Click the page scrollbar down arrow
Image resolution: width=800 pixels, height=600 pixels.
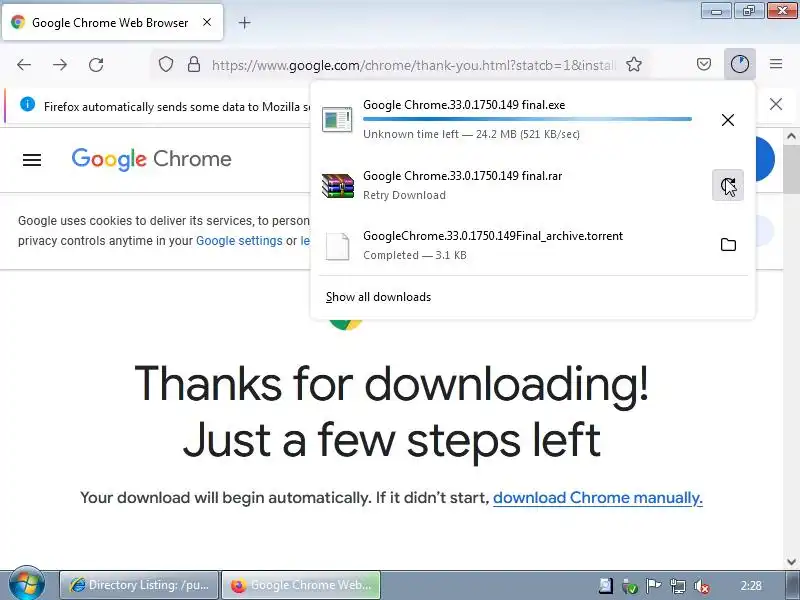(791, 562)
